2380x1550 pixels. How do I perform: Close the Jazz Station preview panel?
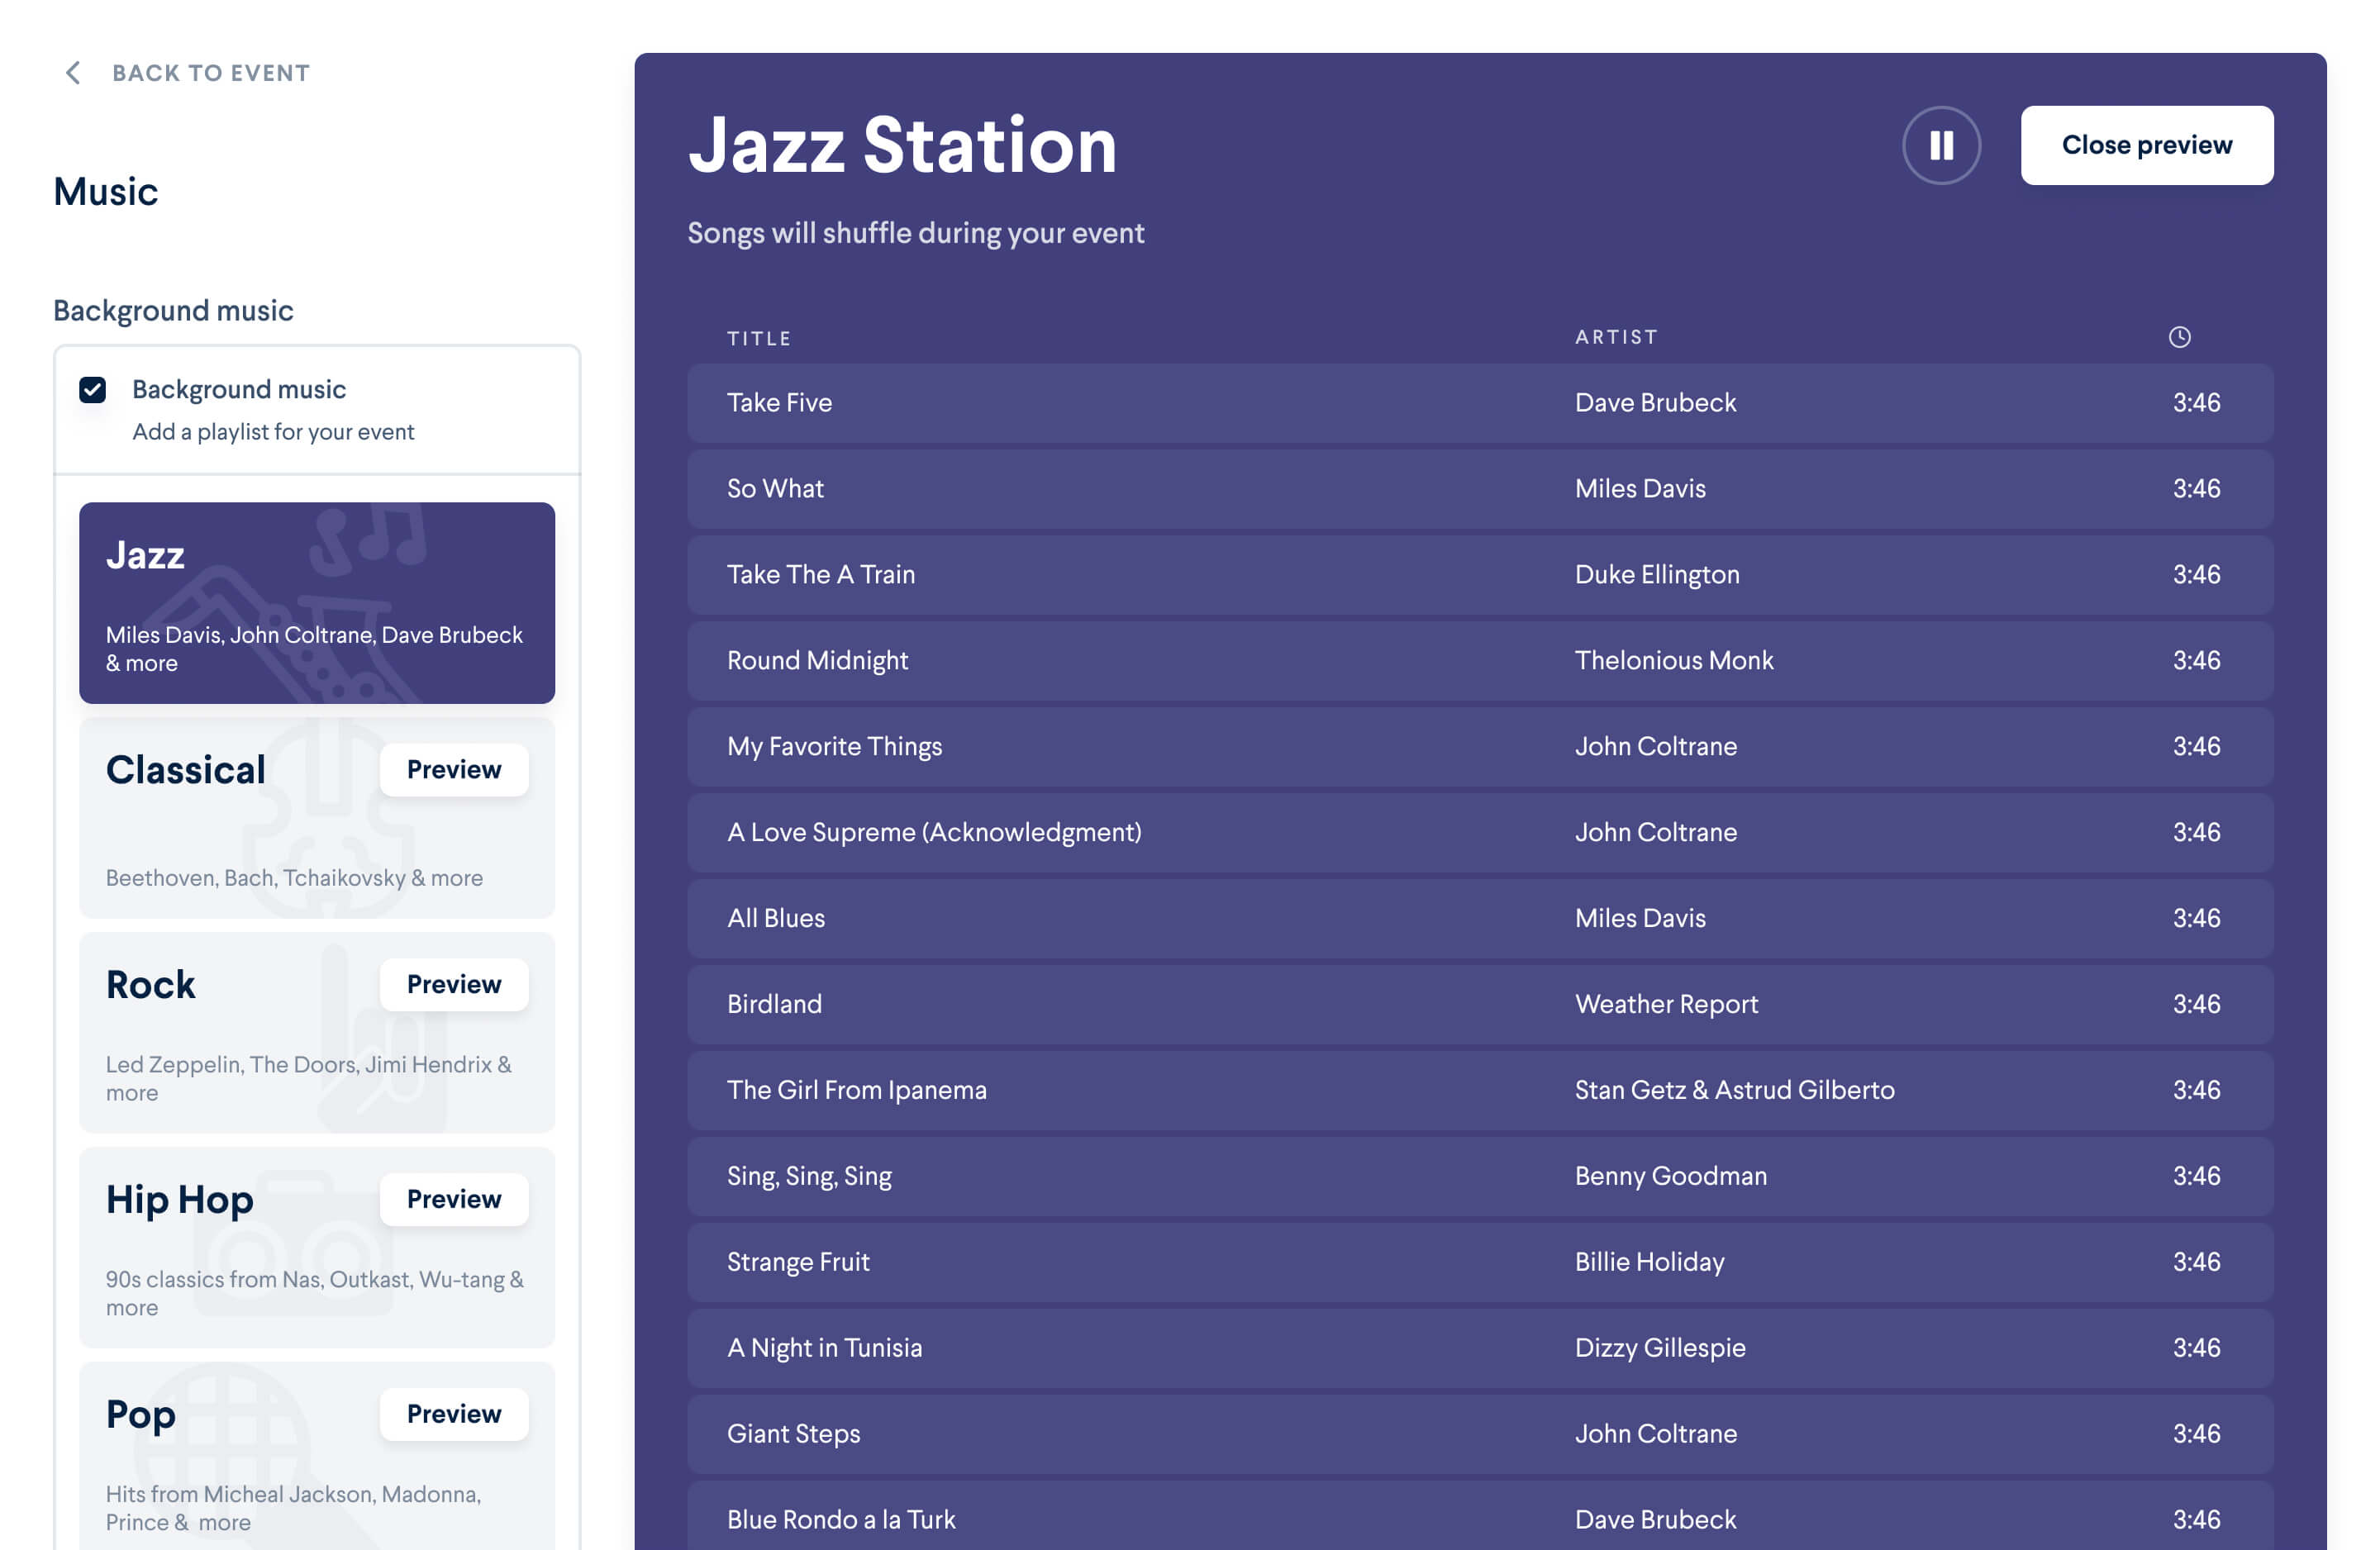tap(2146, 144)
